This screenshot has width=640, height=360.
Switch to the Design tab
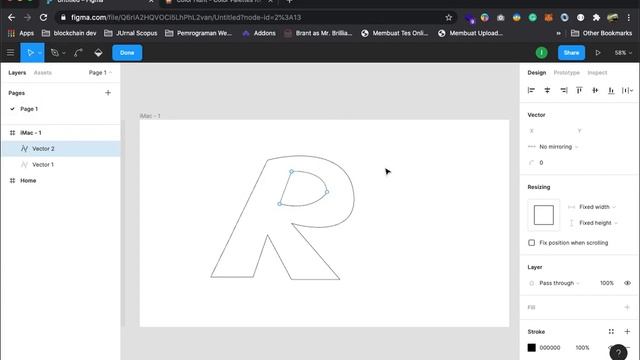536,73
